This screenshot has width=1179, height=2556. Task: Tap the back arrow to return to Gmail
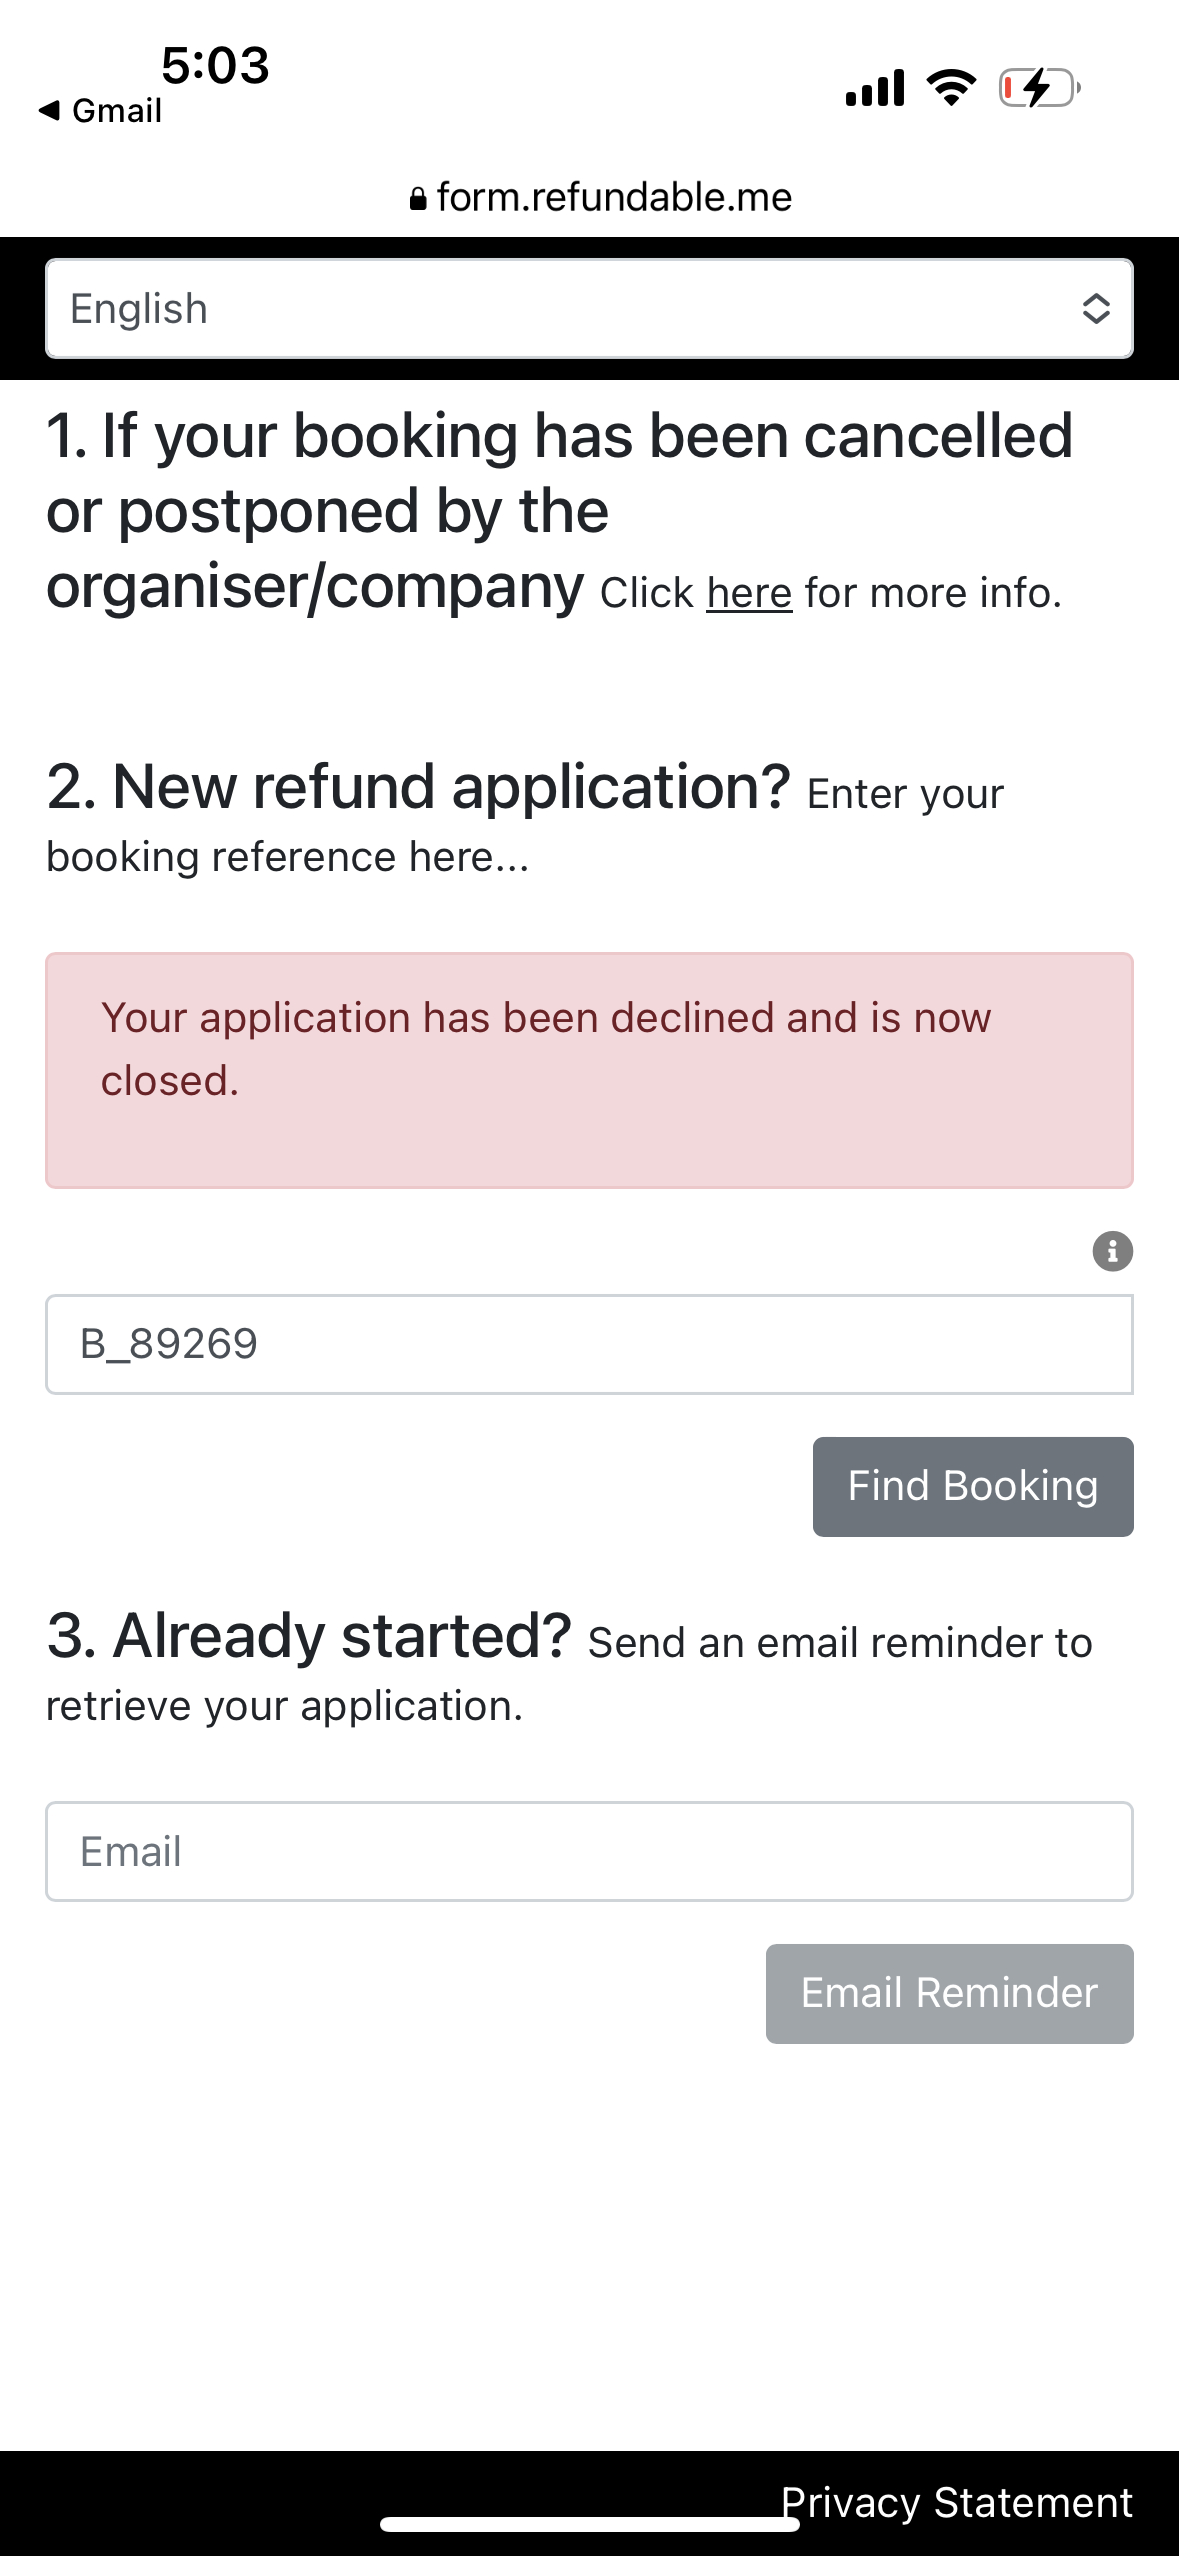point(49,110)
